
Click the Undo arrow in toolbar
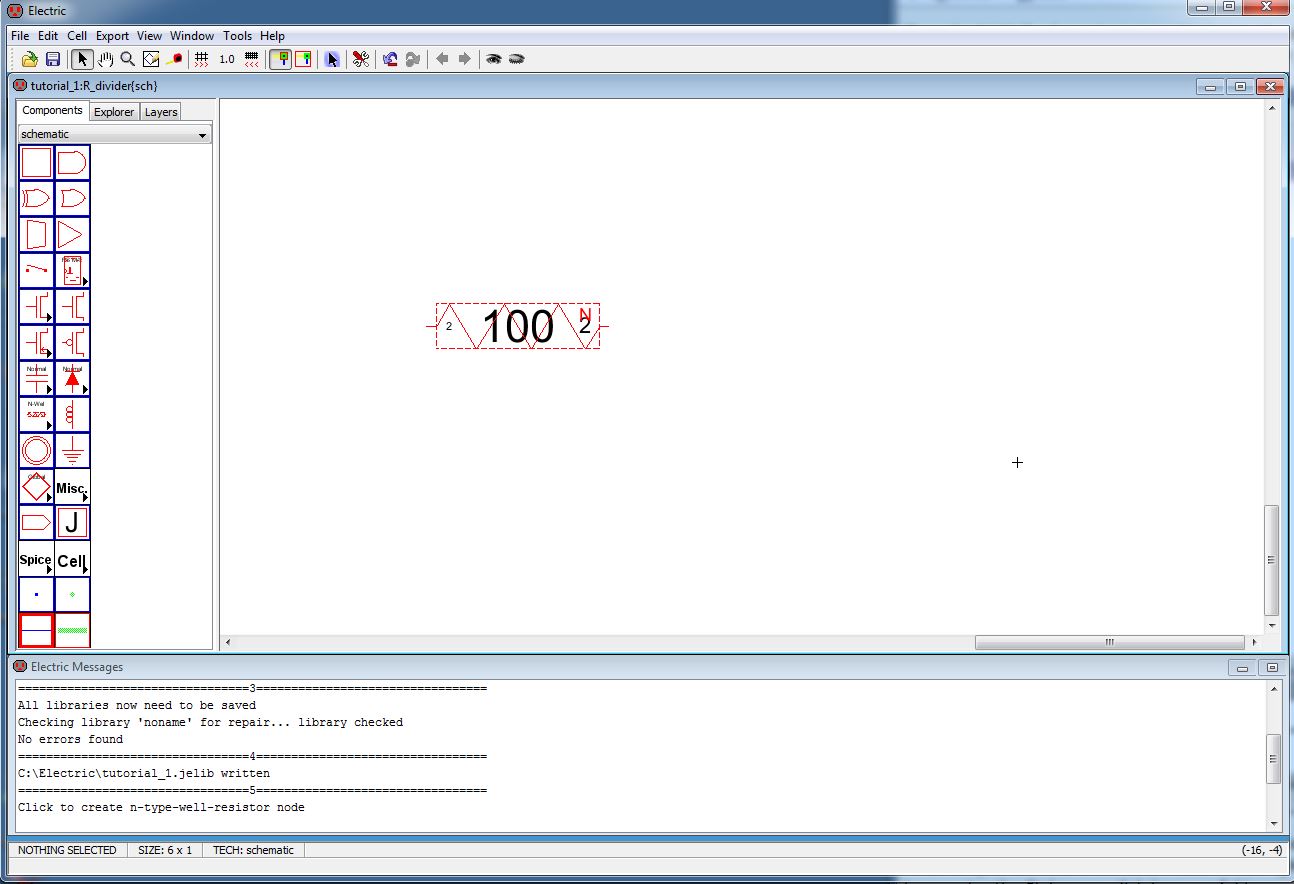click(x=390, y=59)
